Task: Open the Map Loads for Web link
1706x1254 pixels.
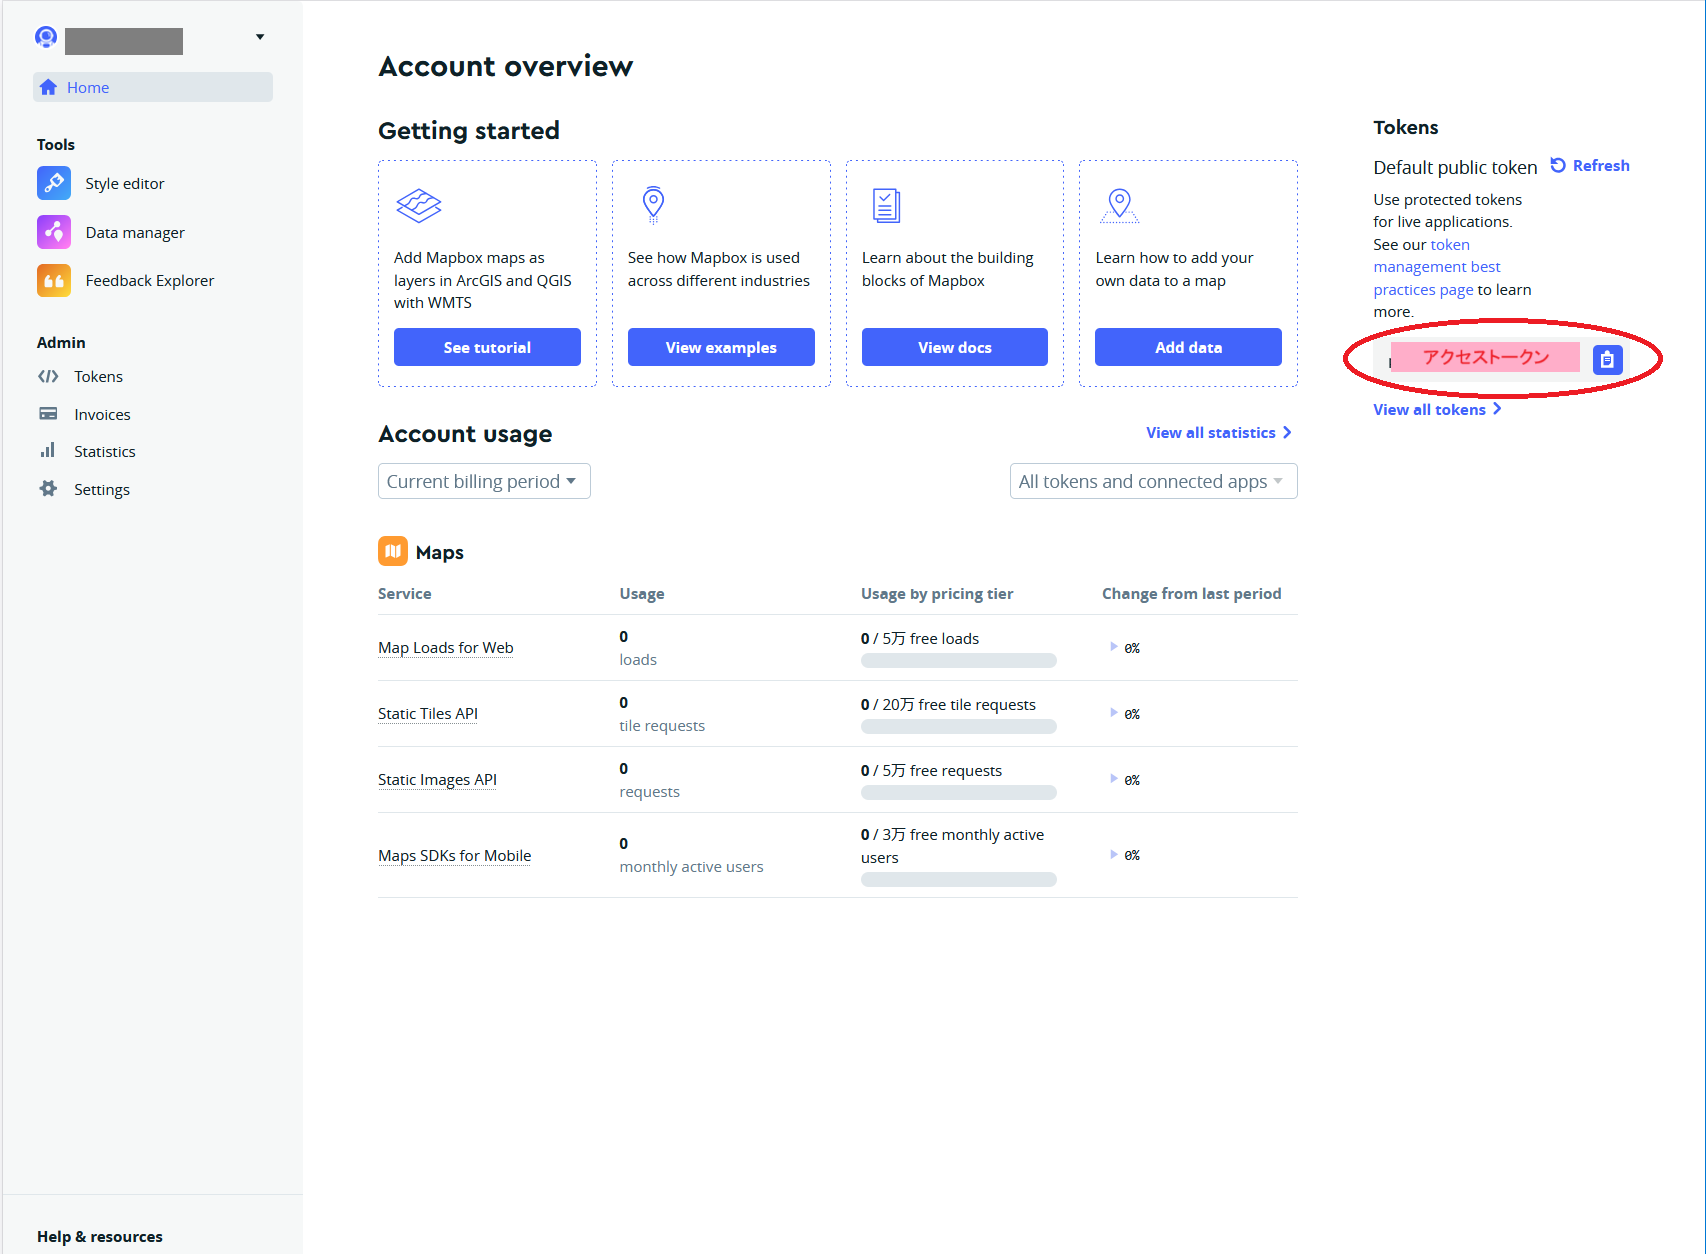Action: [x=446, y=648]
